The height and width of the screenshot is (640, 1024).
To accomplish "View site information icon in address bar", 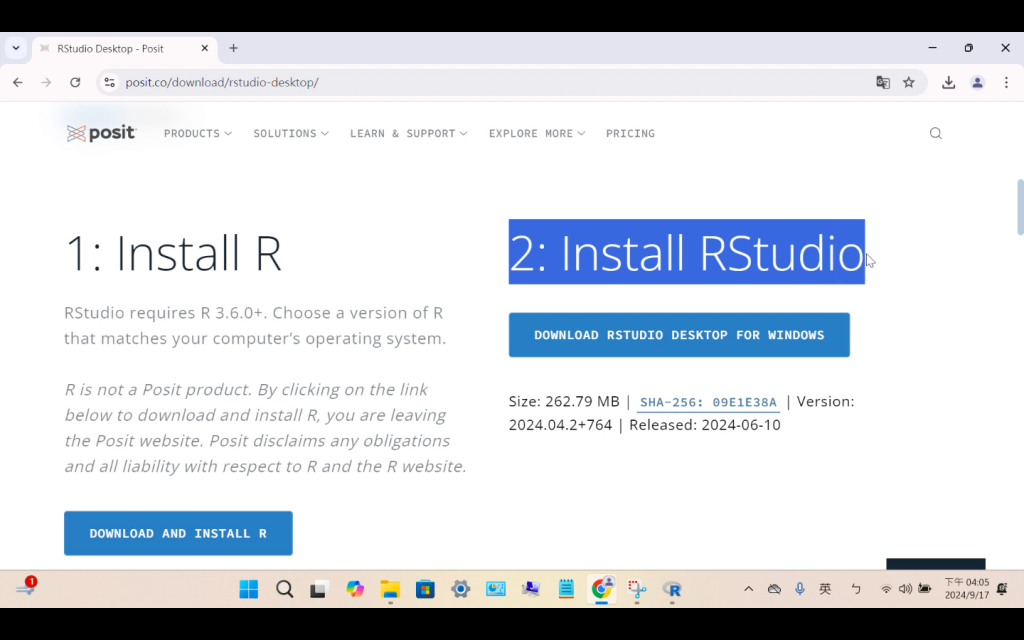I will pos(110,82).
